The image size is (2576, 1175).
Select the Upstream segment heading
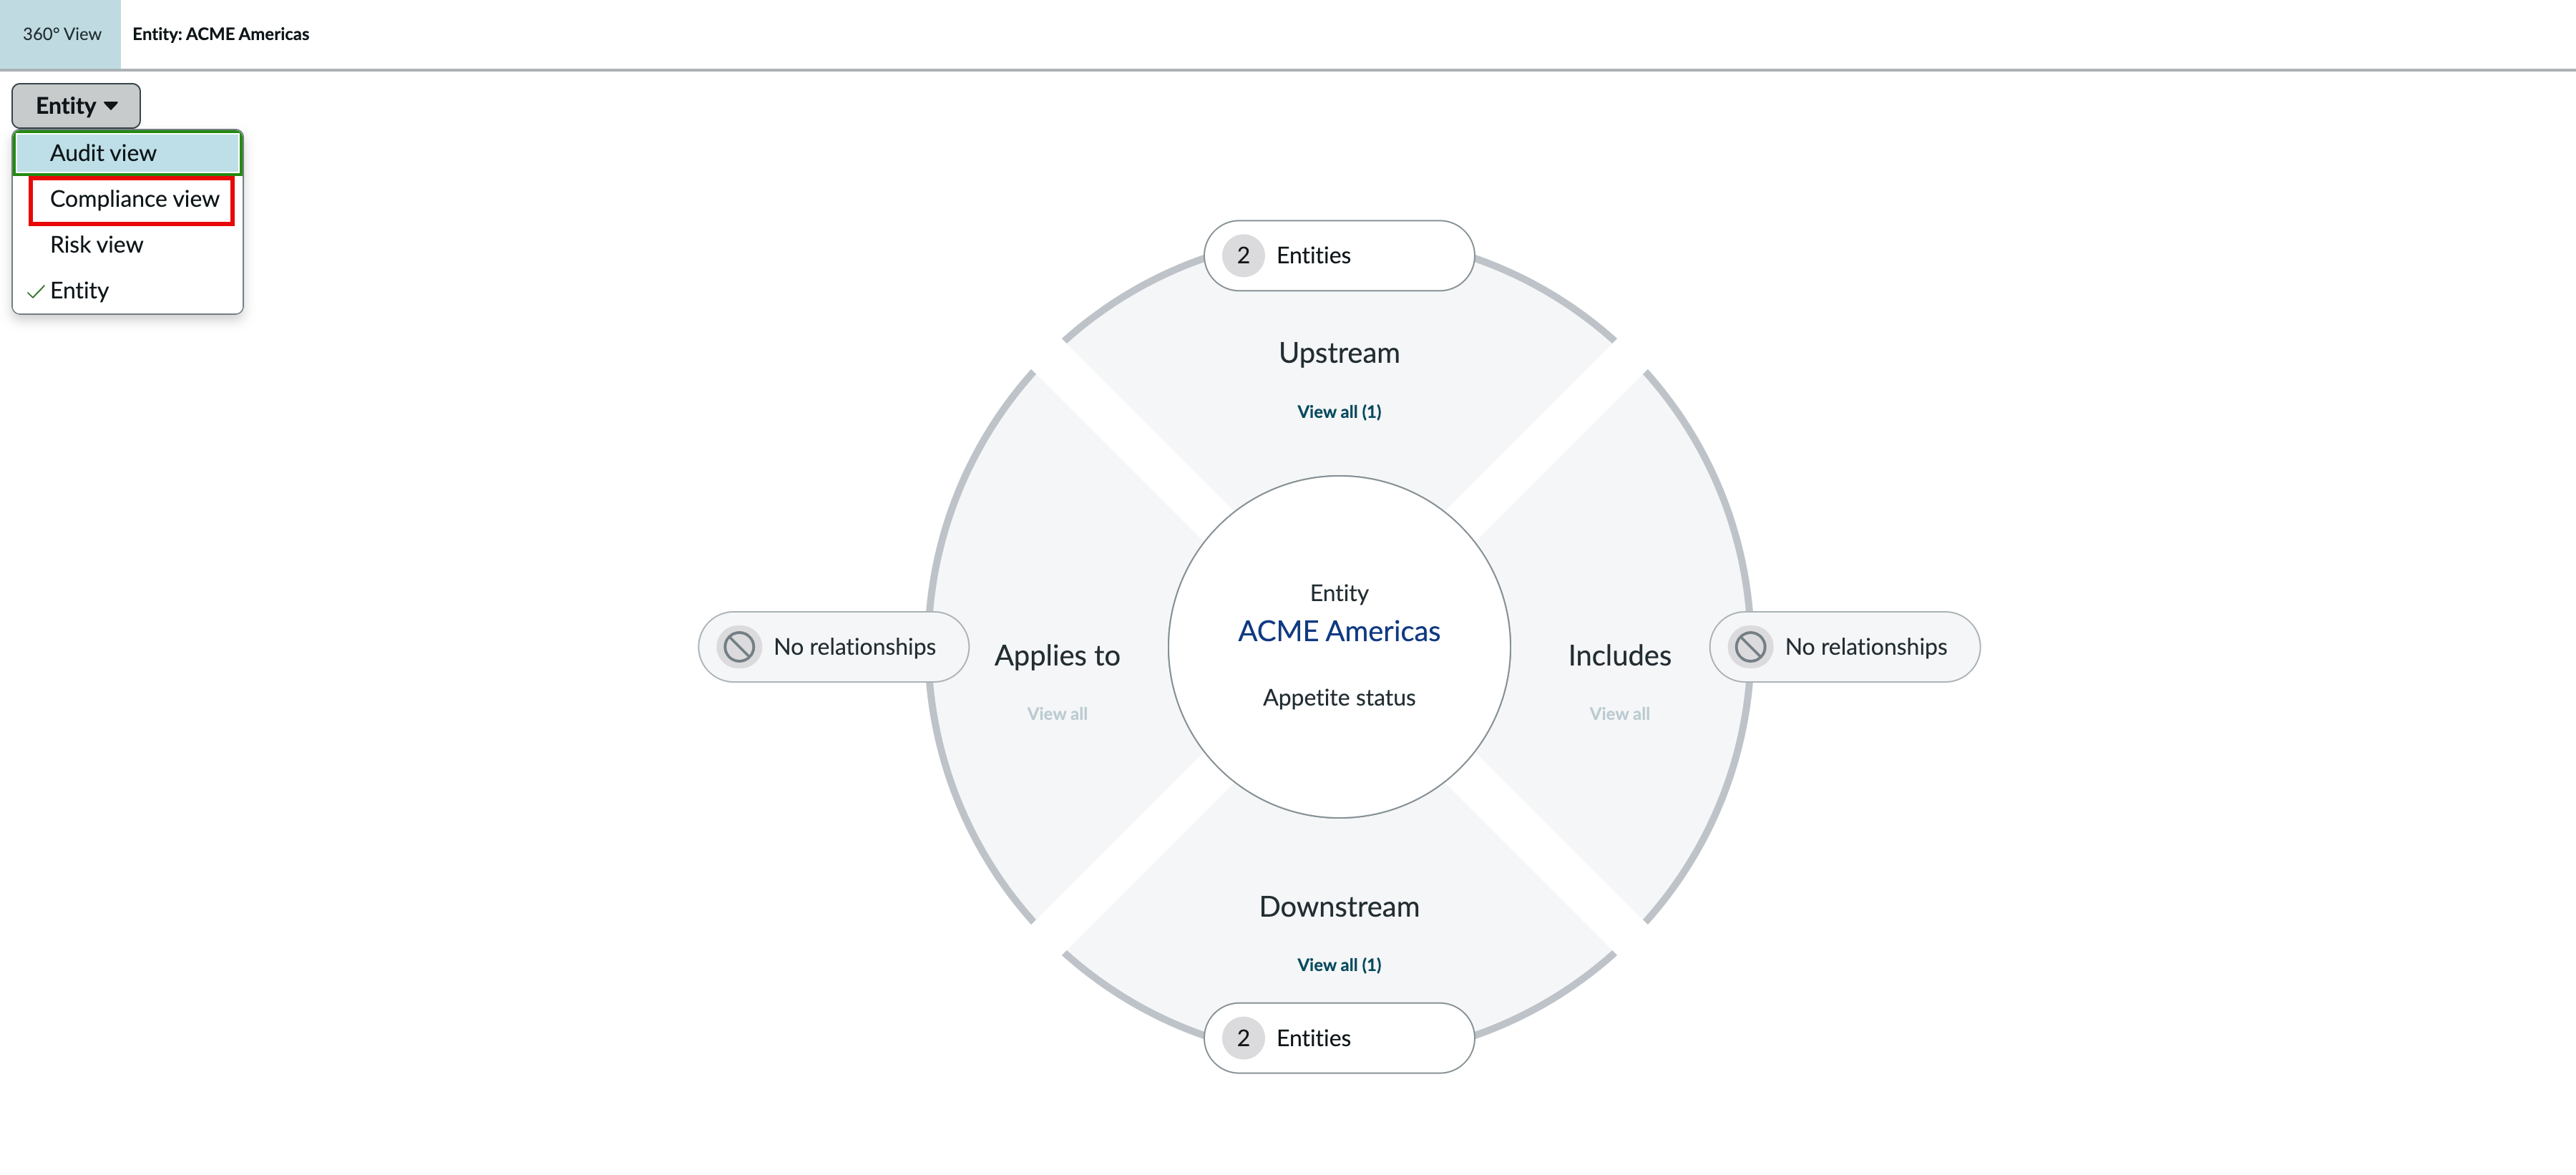click(1339, 353)
